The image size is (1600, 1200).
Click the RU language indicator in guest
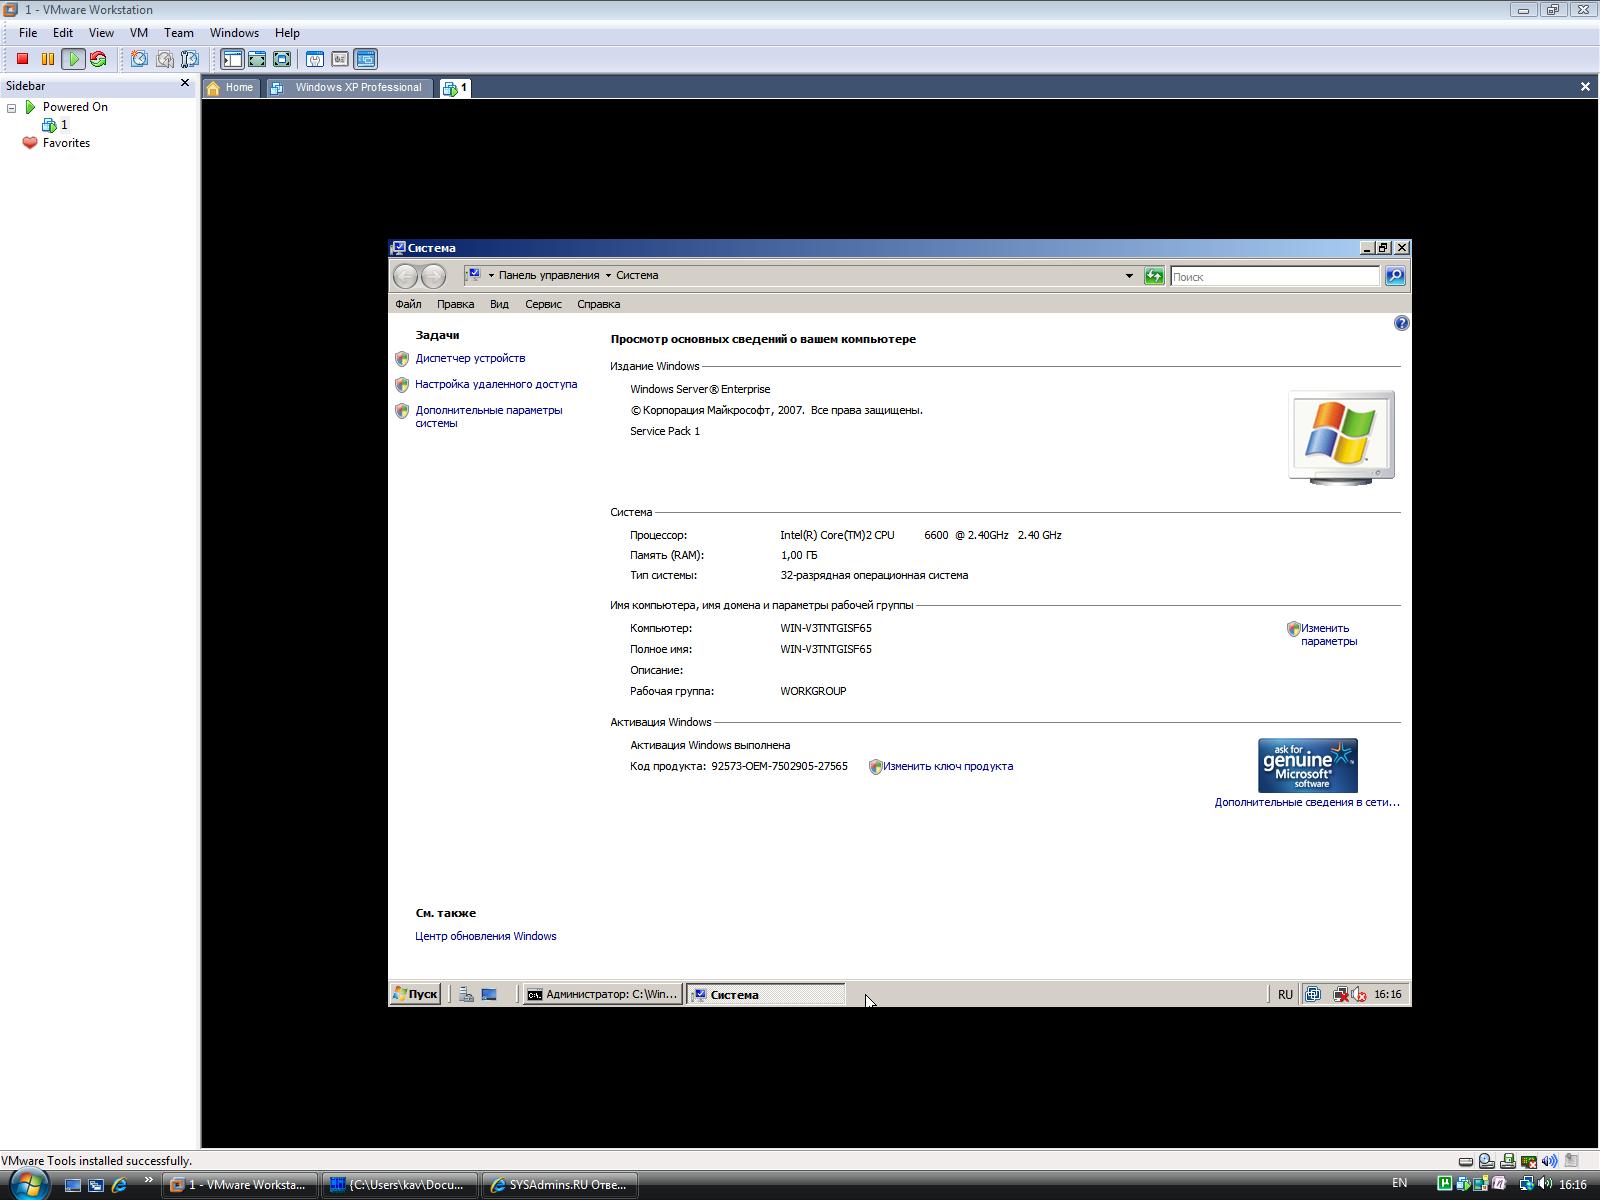coord(1285,994)
